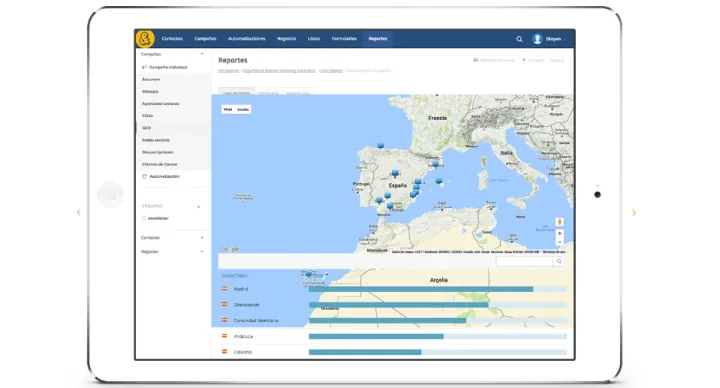Open Resumen in the sidebar
The image size is (720, 388).
click(151, 79)
